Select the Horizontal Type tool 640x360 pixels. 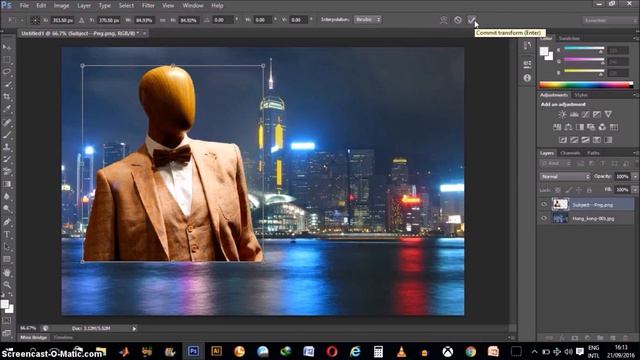[7, 235]
